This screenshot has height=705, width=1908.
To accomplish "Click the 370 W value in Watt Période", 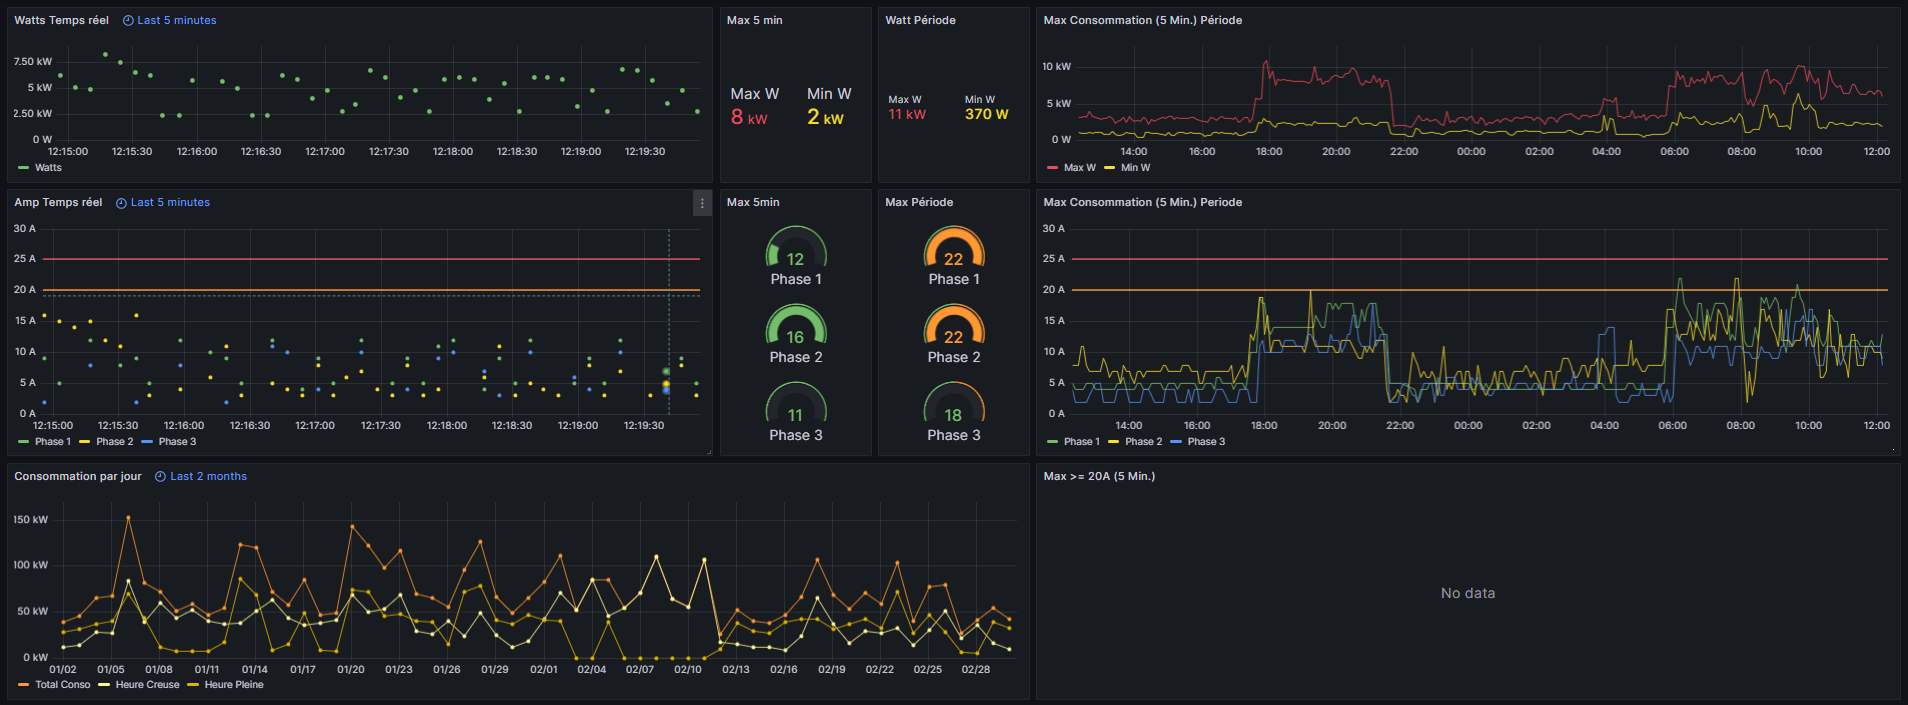I will 987,115.
